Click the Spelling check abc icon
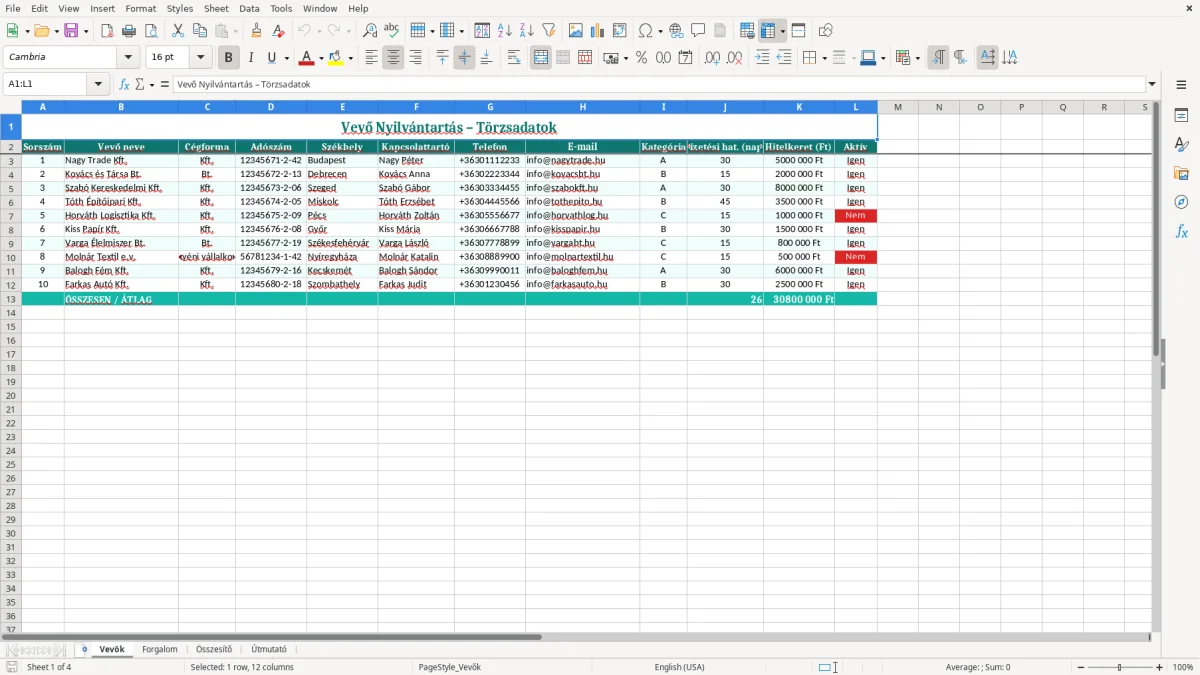The width and height of the screenshot is (1200, 675). pos(392,31)
